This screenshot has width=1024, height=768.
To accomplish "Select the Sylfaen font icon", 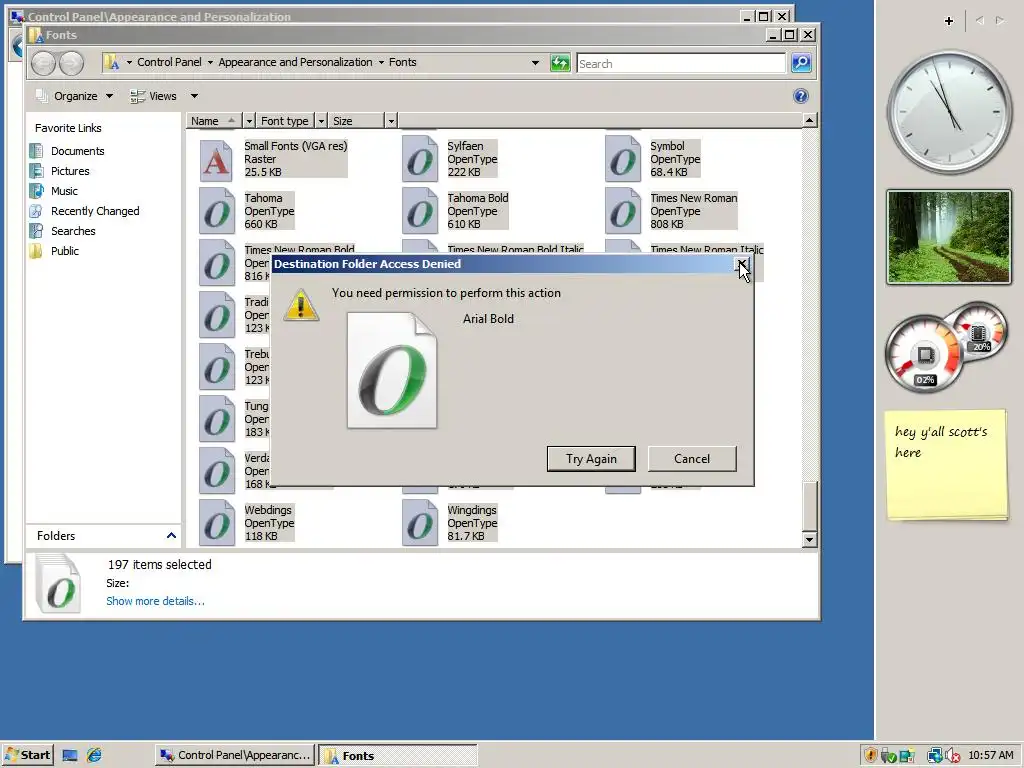I will pyautogui.click(x=419, y=159).
